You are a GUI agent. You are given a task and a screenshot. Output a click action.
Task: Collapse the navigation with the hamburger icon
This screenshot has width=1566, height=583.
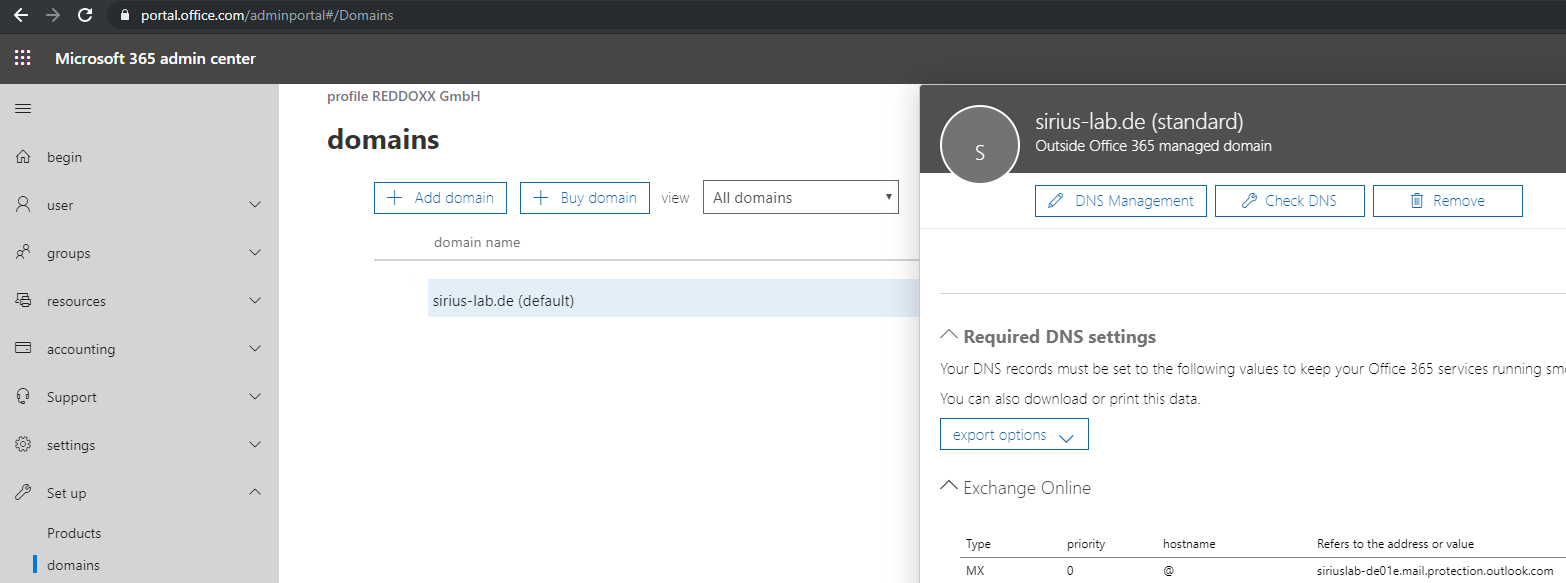22,108
